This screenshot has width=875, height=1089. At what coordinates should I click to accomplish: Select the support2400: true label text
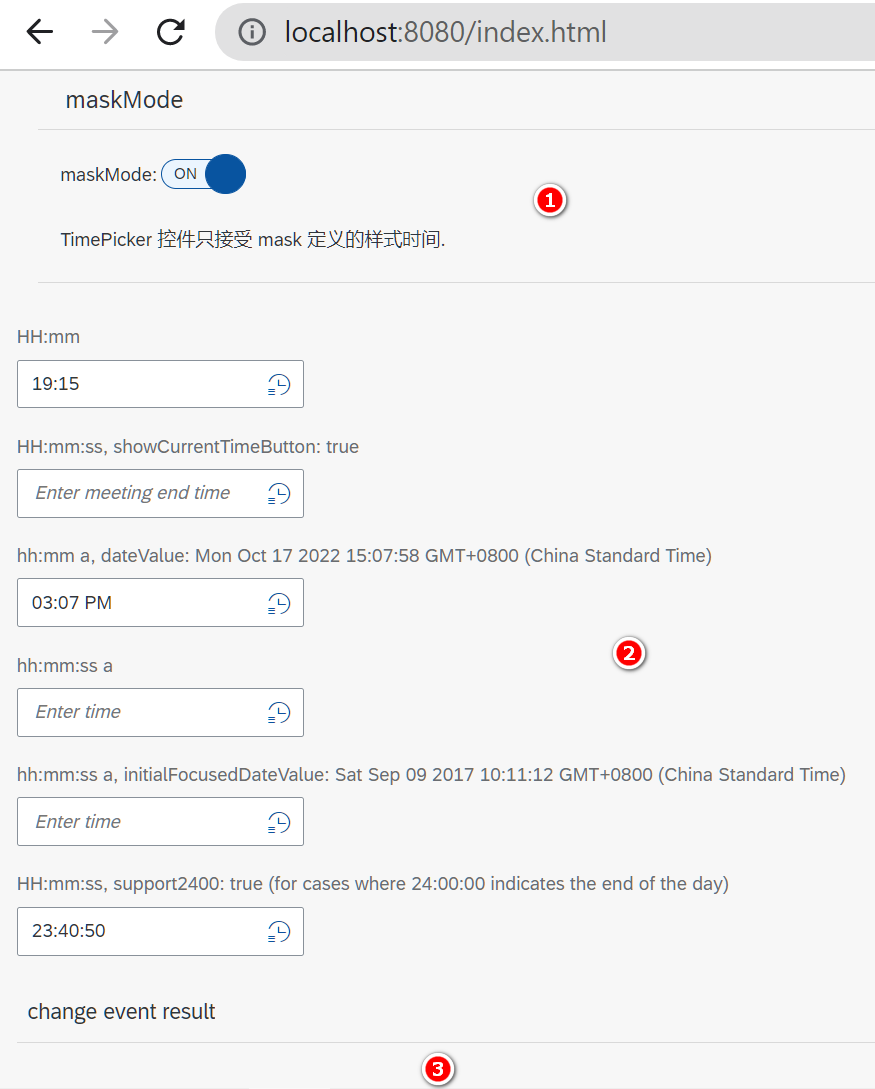373,883
